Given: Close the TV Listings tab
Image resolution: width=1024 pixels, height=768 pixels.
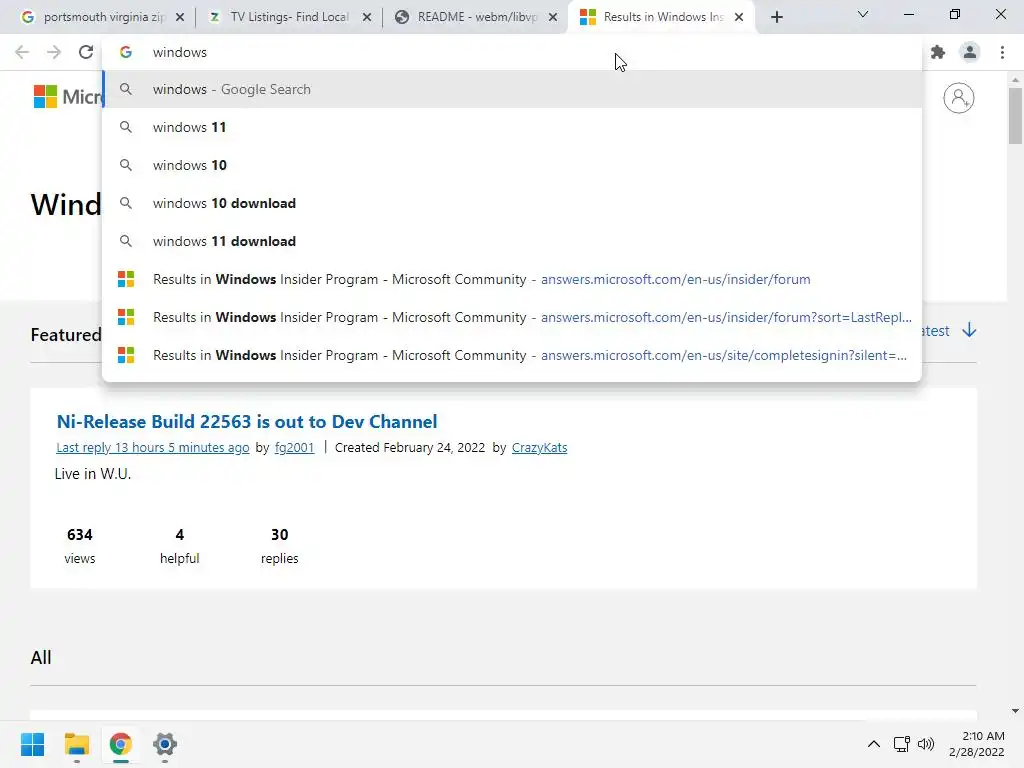Looking at the screenshot, I should pyautogui.click(x=367, y=17).
